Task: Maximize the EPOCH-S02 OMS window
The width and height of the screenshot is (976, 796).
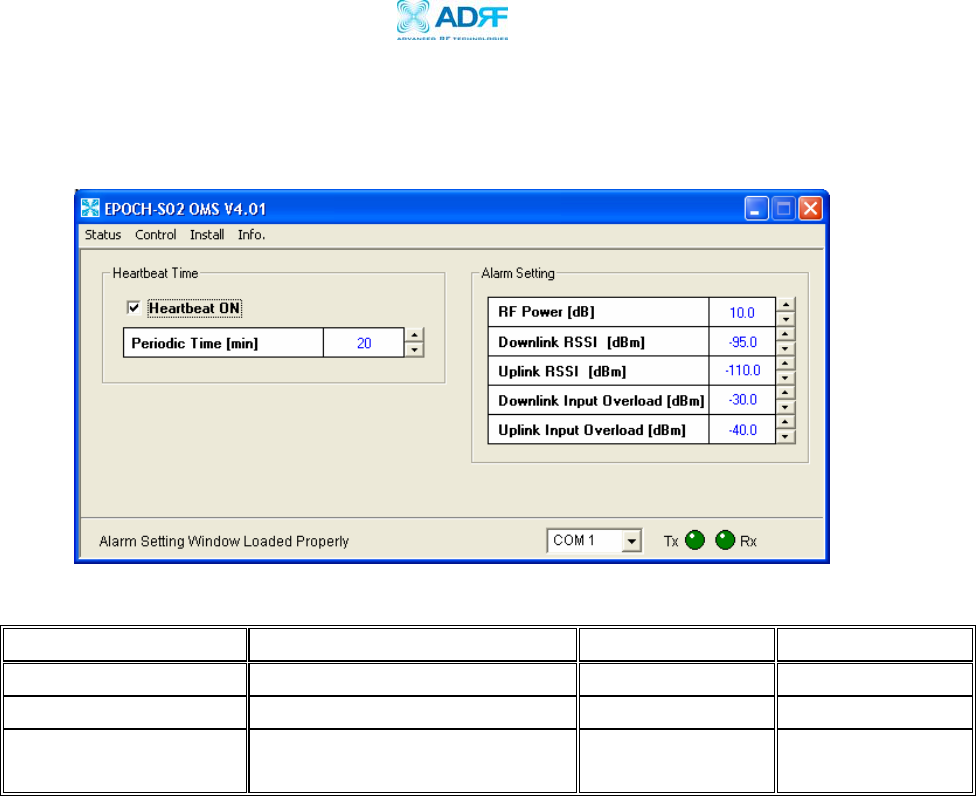Action: point(783,208)
